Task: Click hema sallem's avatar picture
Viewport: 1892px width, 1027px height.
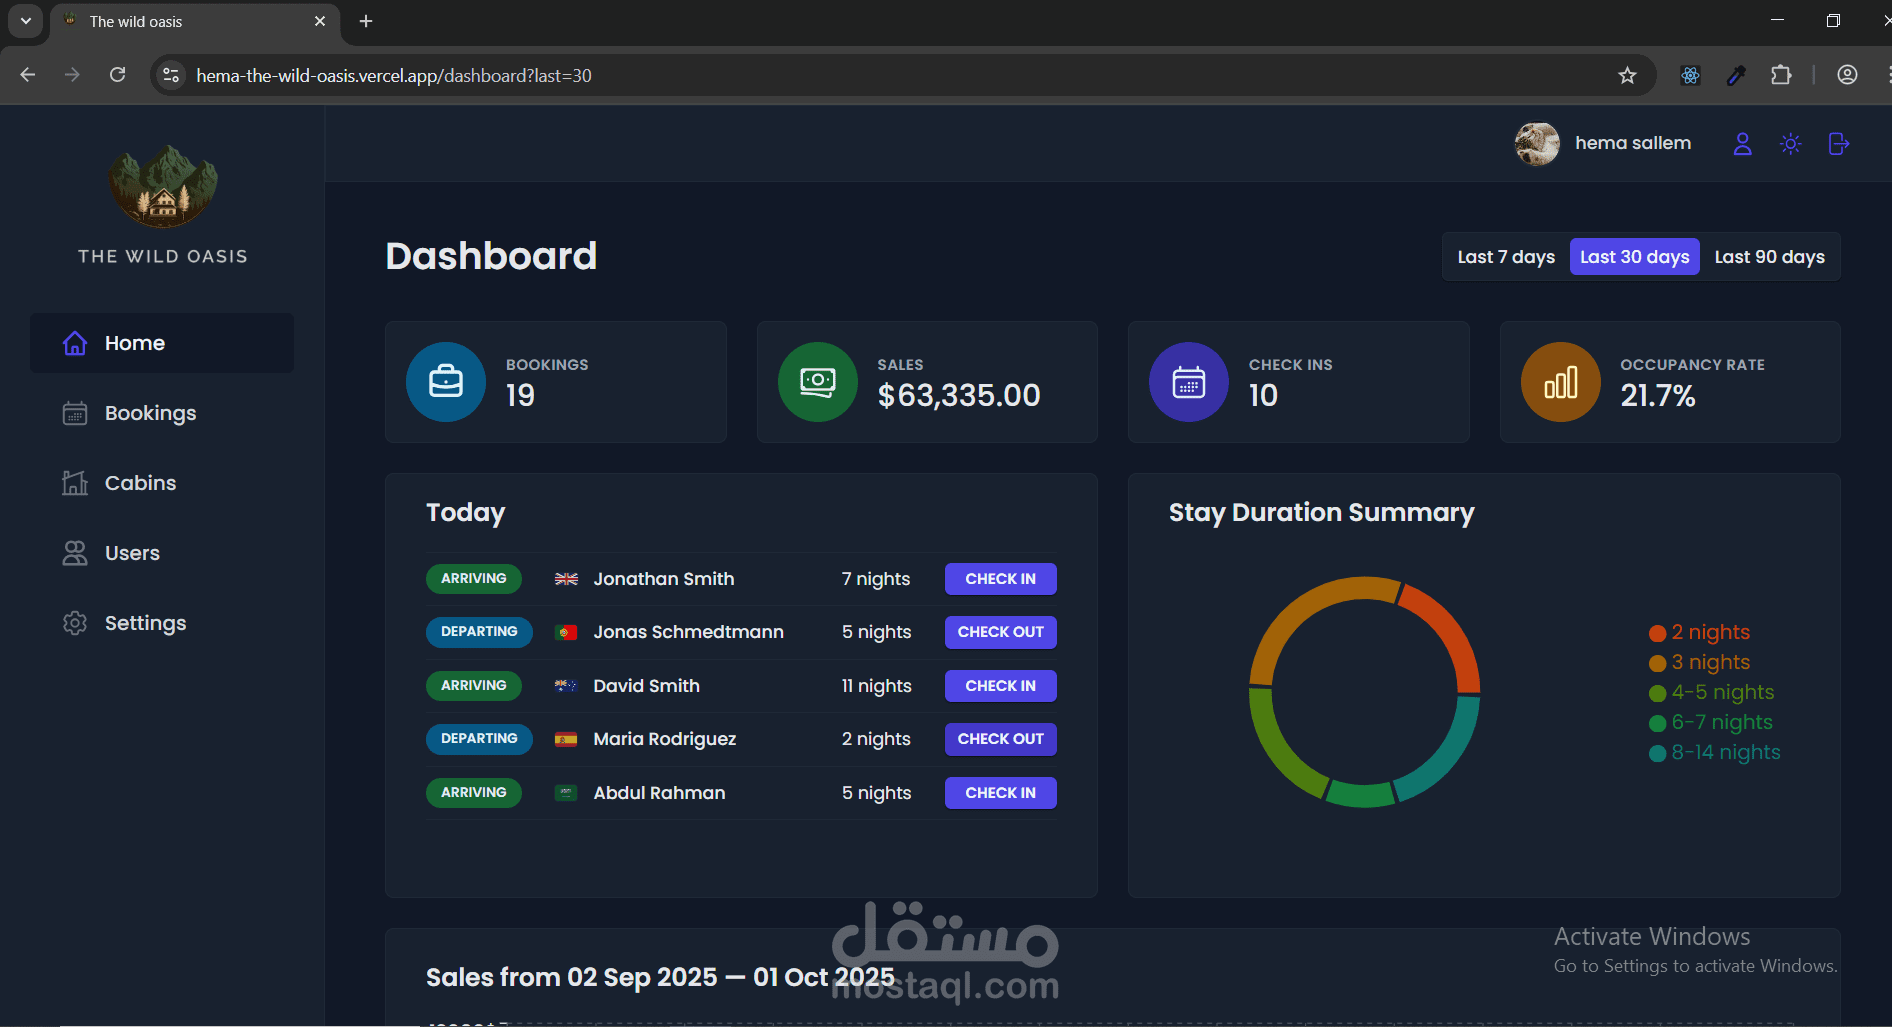Action: click(x=1537, y=144)
